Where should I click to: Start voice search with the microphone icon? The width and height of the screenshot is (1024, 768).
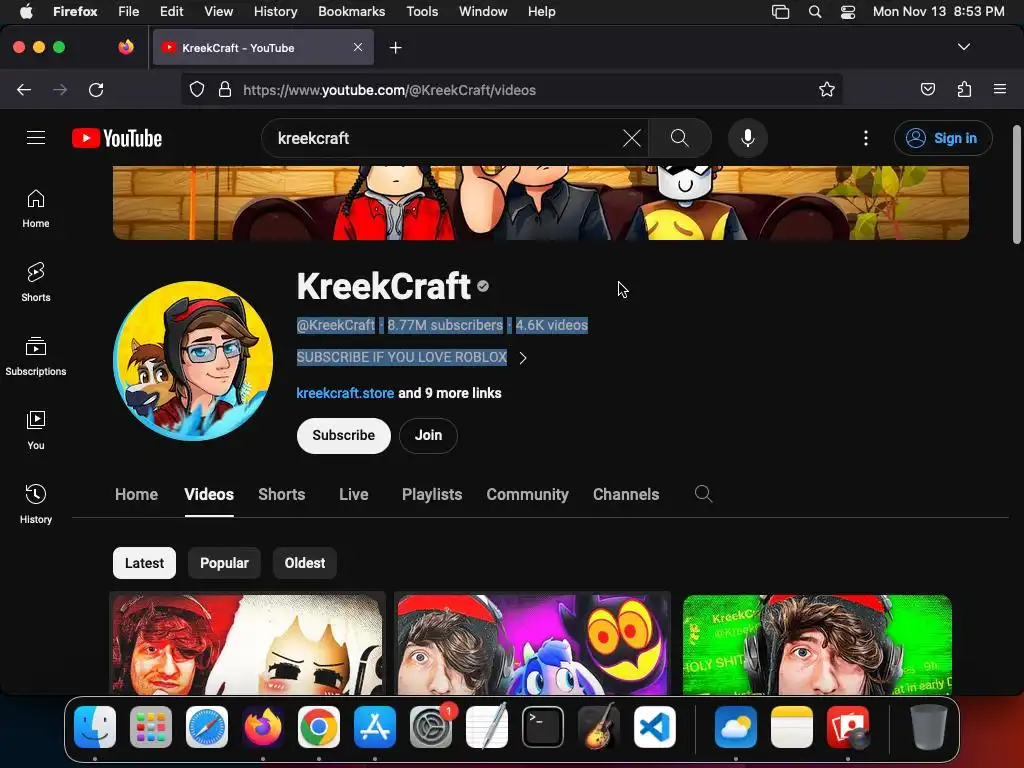748,138
